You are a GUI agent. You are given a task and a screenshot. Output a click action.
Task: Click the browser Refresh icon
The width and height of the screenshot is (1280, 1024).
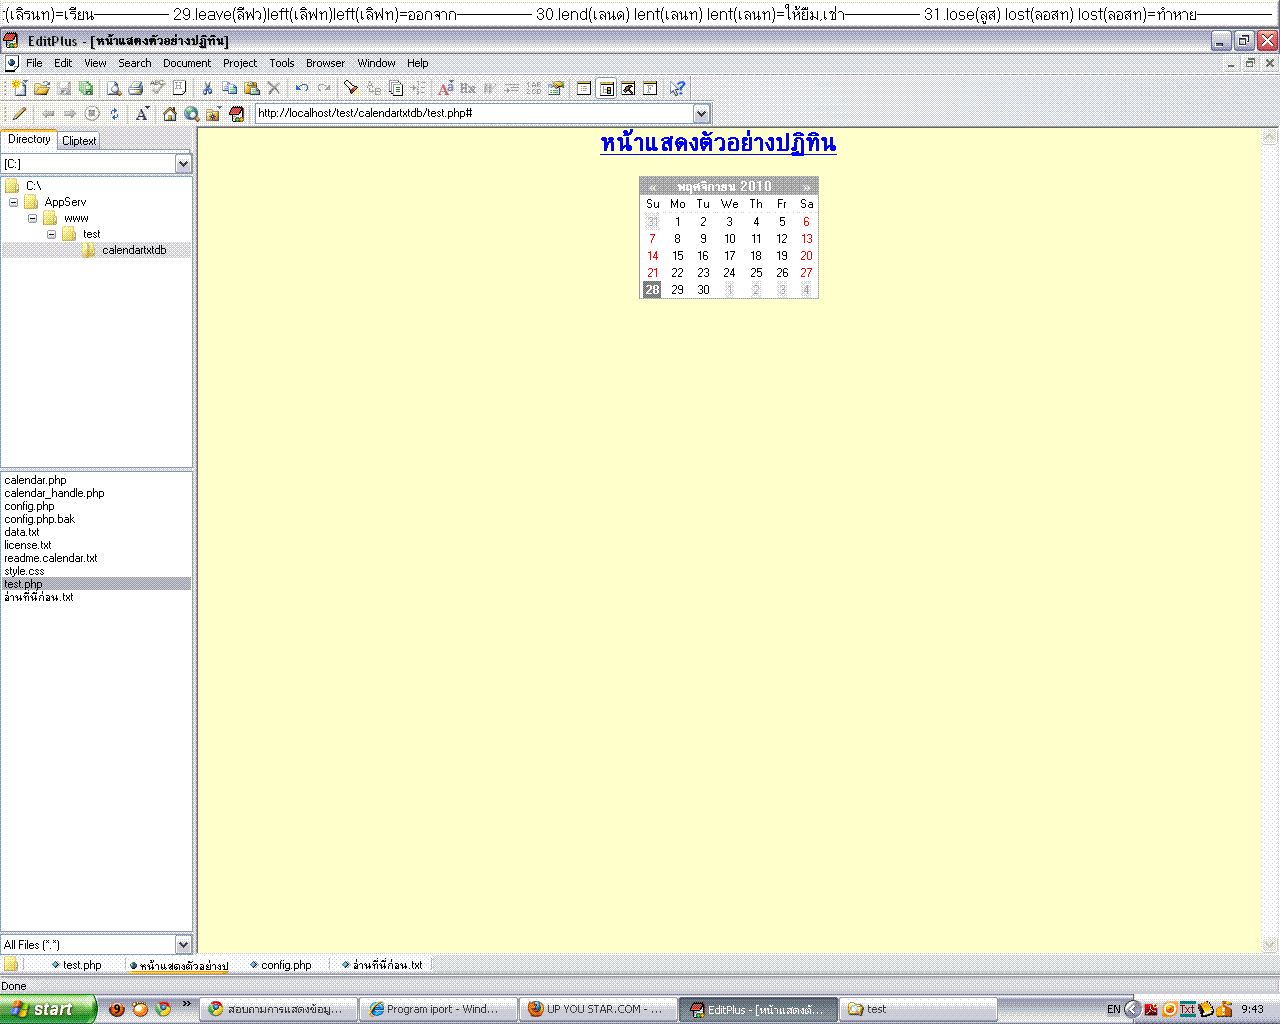tap(114, 114)
